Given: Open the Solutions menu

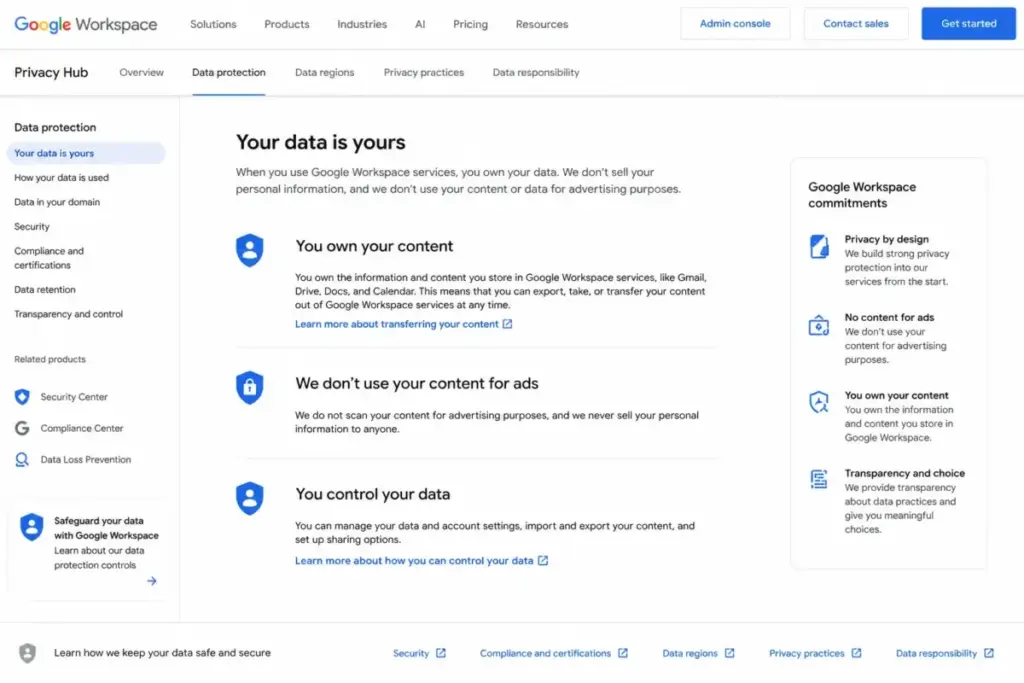Looking at the screenshot, I should (213, 24).
